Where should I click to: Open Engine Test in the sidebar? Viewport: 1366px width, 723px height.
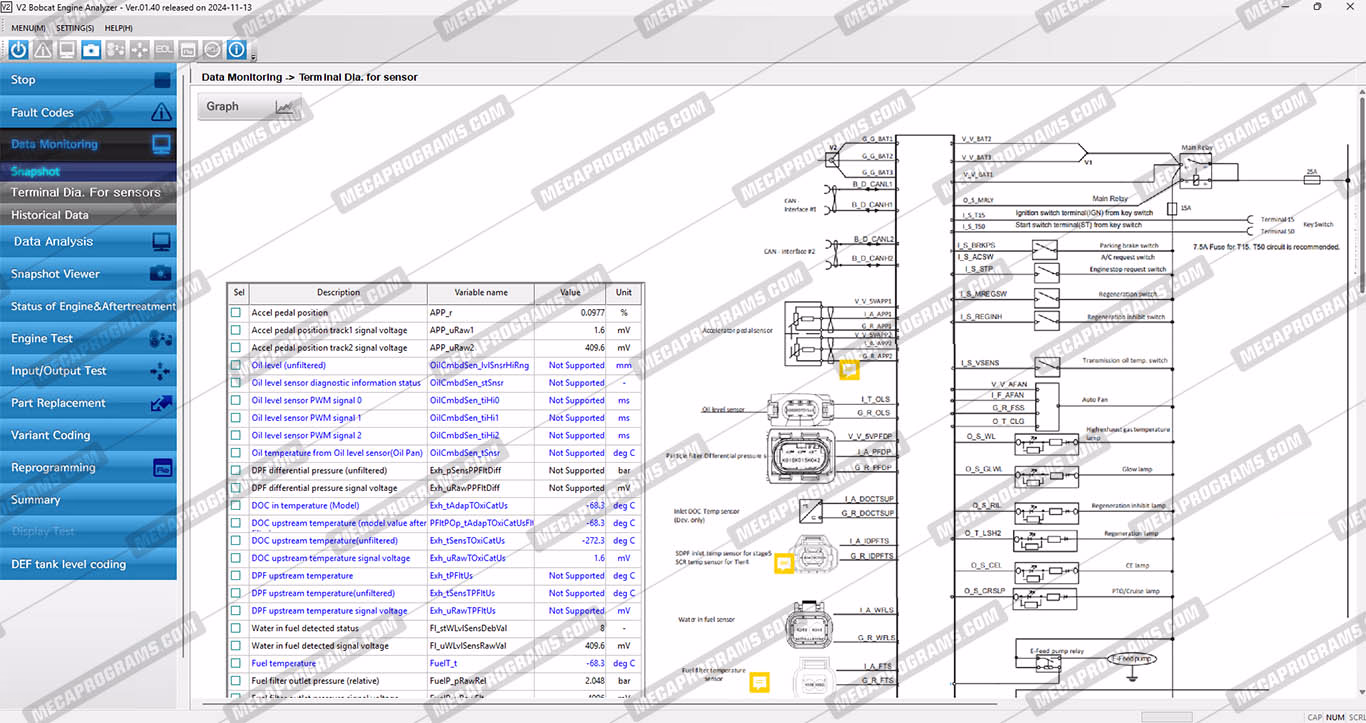[x=88, y=339]
